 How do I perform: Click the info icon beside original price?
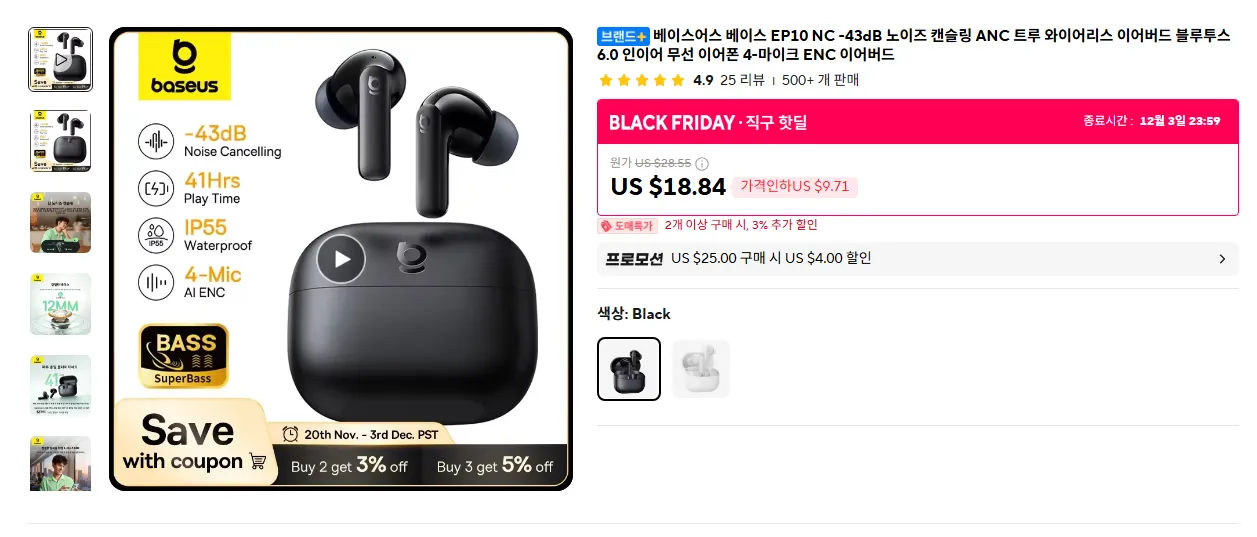pyautogui.click(x=702, y=163)
